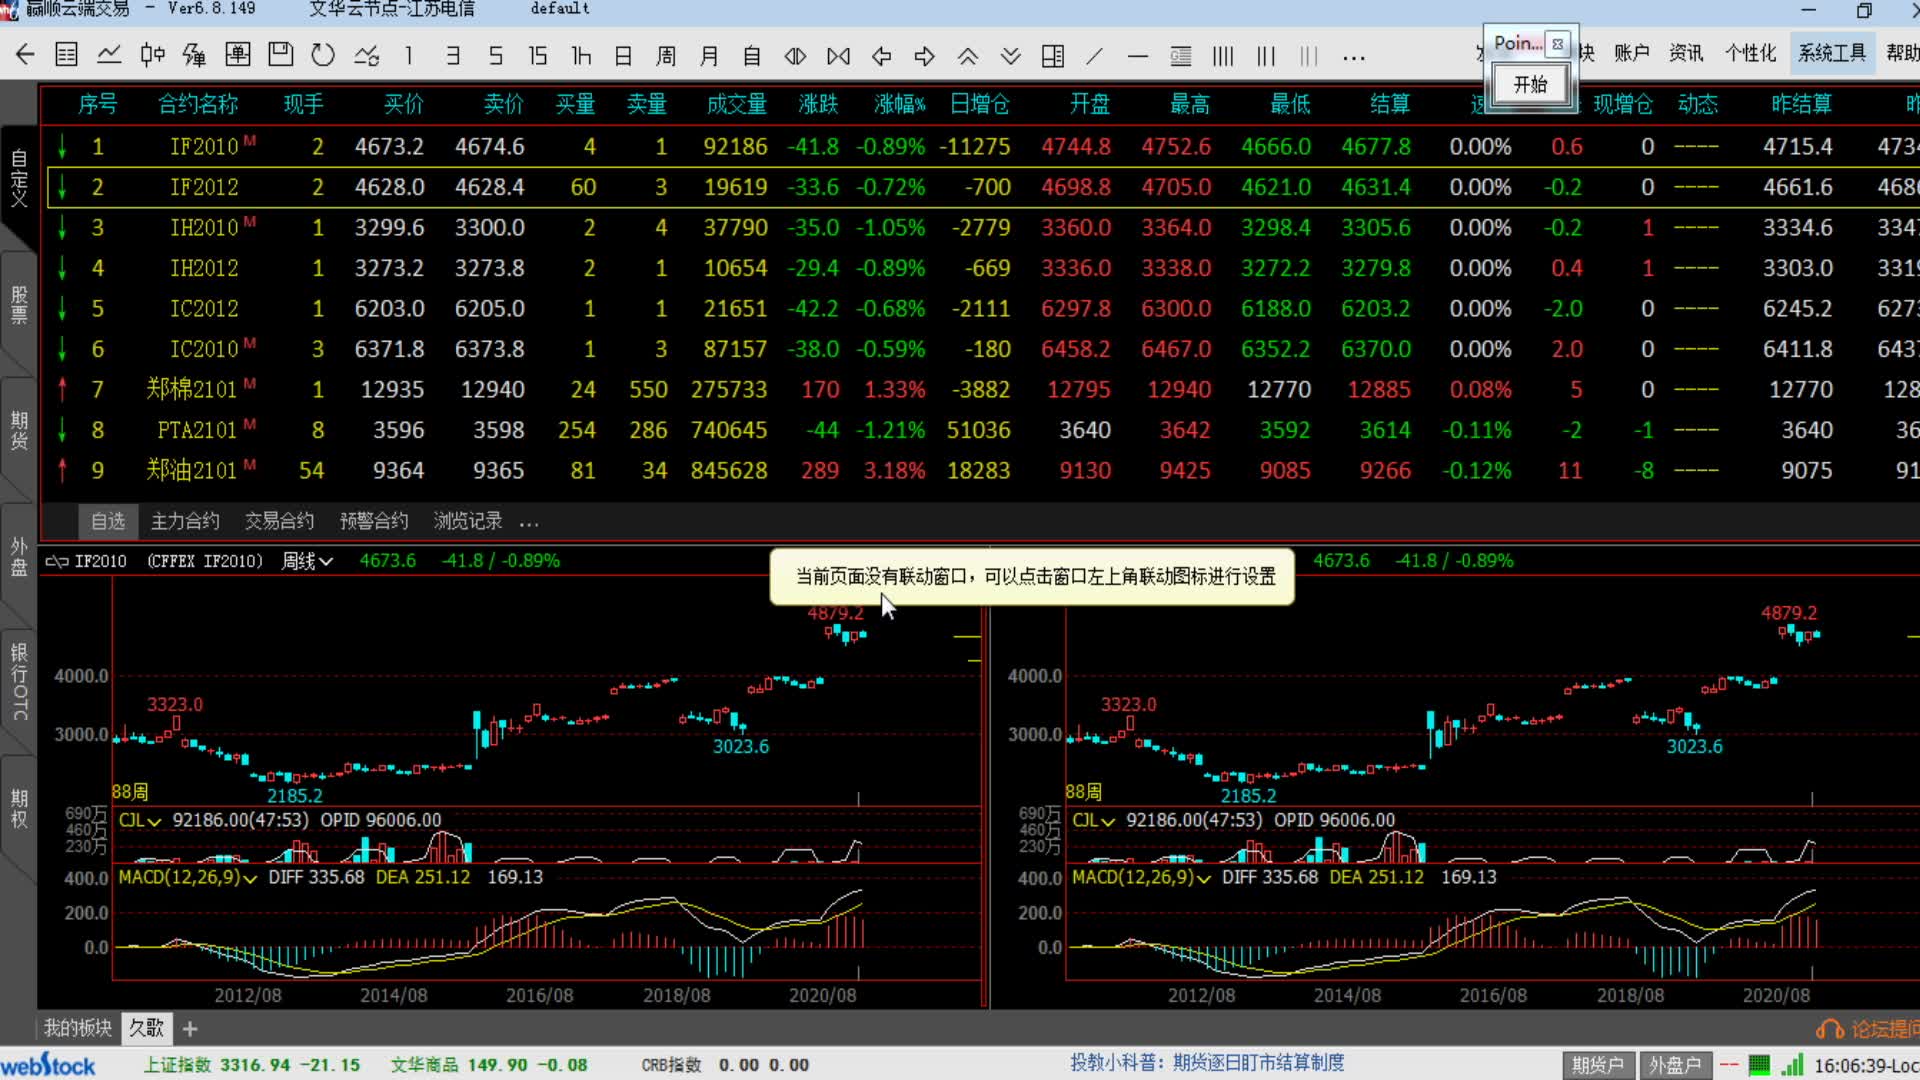The image size is (1920, 1080).
Task: Switch chart to weekly period 周
Action: click(665, 56)
